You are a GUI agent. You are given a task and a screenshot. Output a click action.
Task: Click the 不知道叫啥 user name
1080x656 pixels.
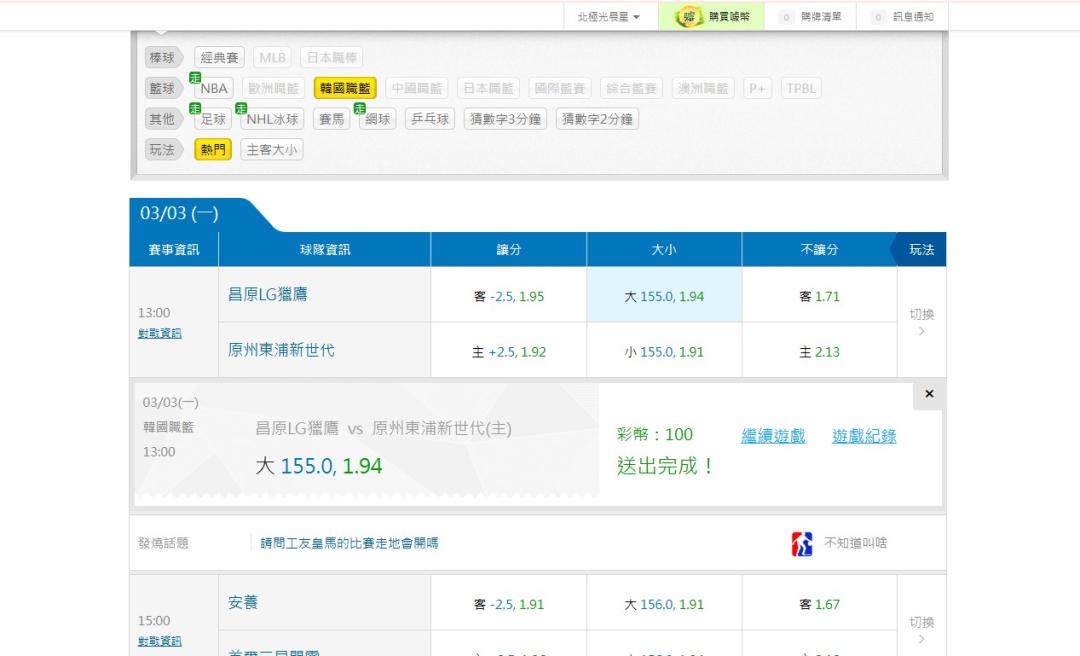tap(855, 544)
